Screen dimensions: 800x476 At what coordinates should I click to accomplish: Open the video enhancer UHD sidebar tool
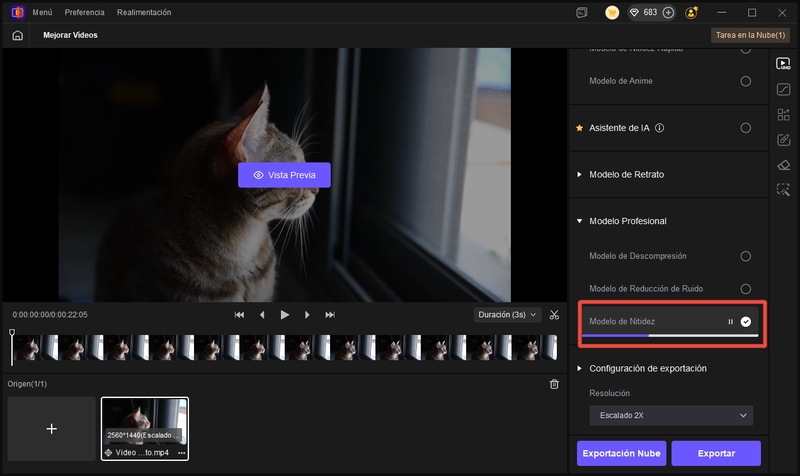(783, 64)
